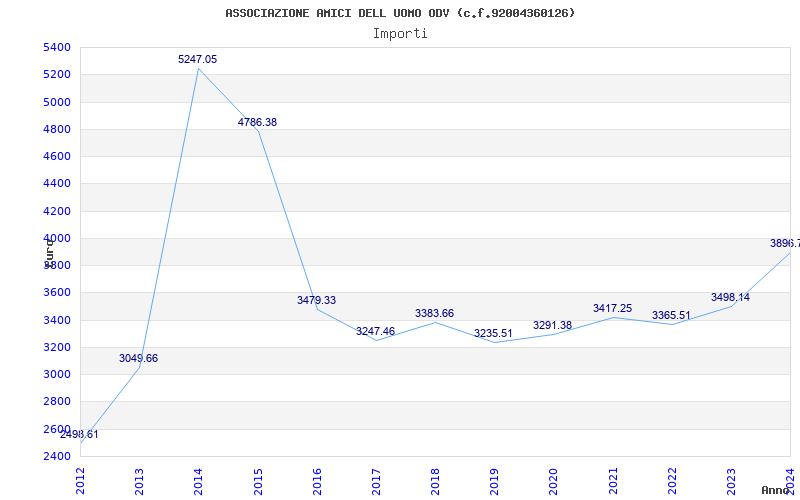Click the 2800 y-axis tick label
The image size is (800, 500).
click(x=57, y=402)
